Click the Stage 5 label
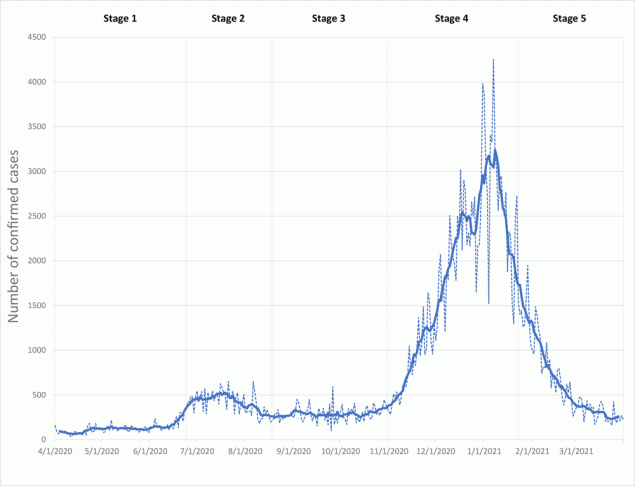635x486 pixels. pyautogui.click(x=569, y=18)
